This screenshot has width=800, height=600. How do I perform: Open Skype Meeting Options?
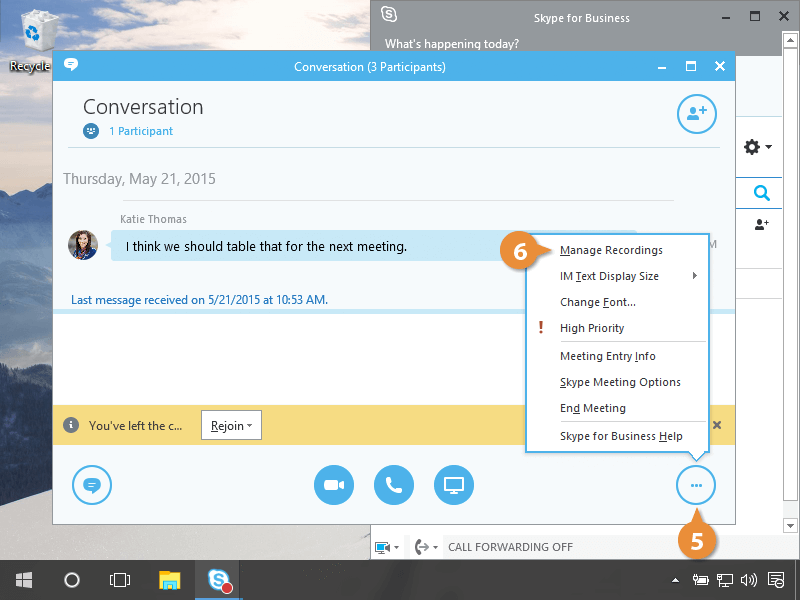tap(620, 382)
